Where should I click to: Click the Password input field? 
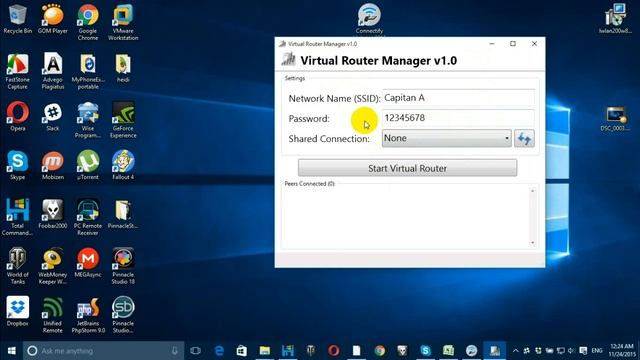[458, 118]
